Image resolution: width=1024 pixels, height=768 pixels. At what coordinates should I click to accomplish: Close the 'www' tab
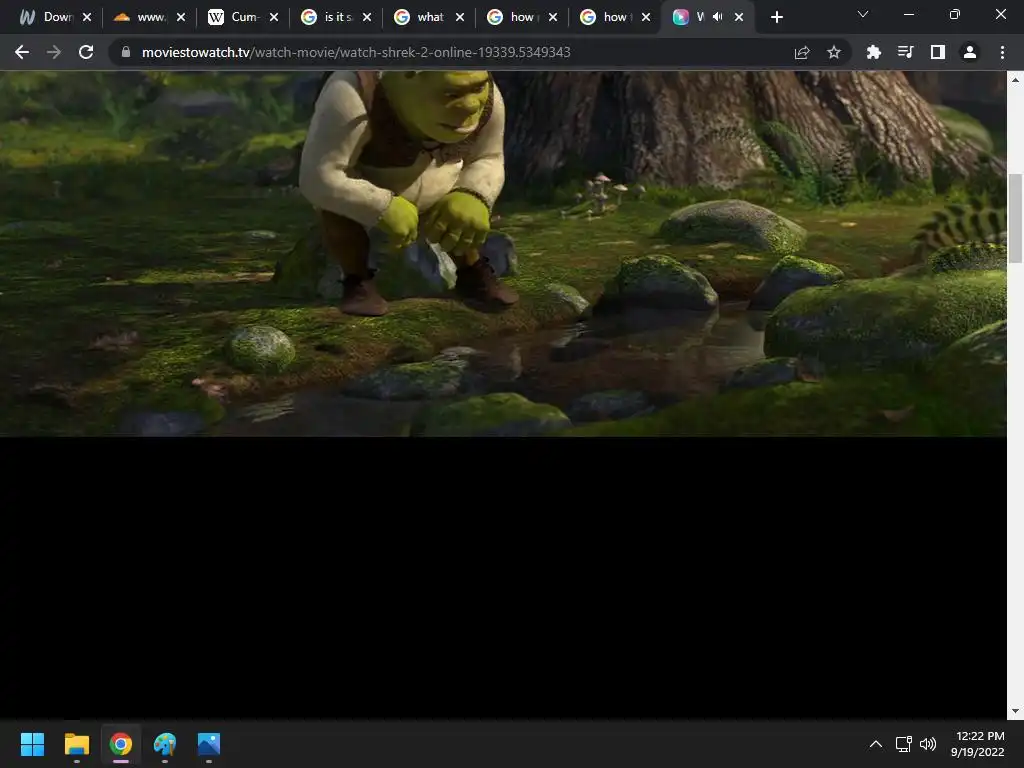[x=181, y=17]
